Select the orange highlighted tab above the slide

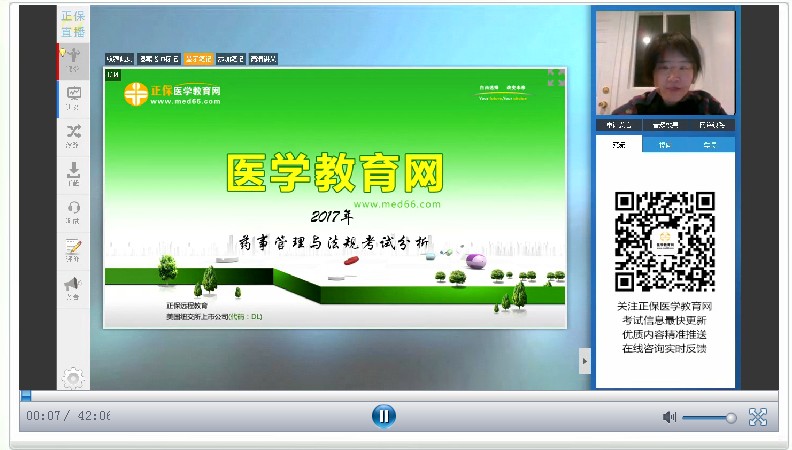197,58
